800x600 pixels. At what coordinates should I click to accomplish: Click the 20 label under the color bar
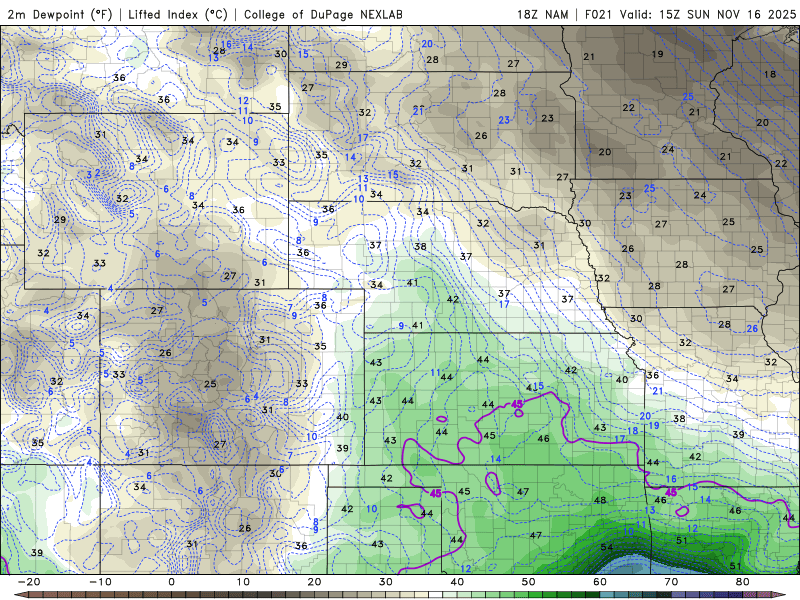tap(314, 582)
